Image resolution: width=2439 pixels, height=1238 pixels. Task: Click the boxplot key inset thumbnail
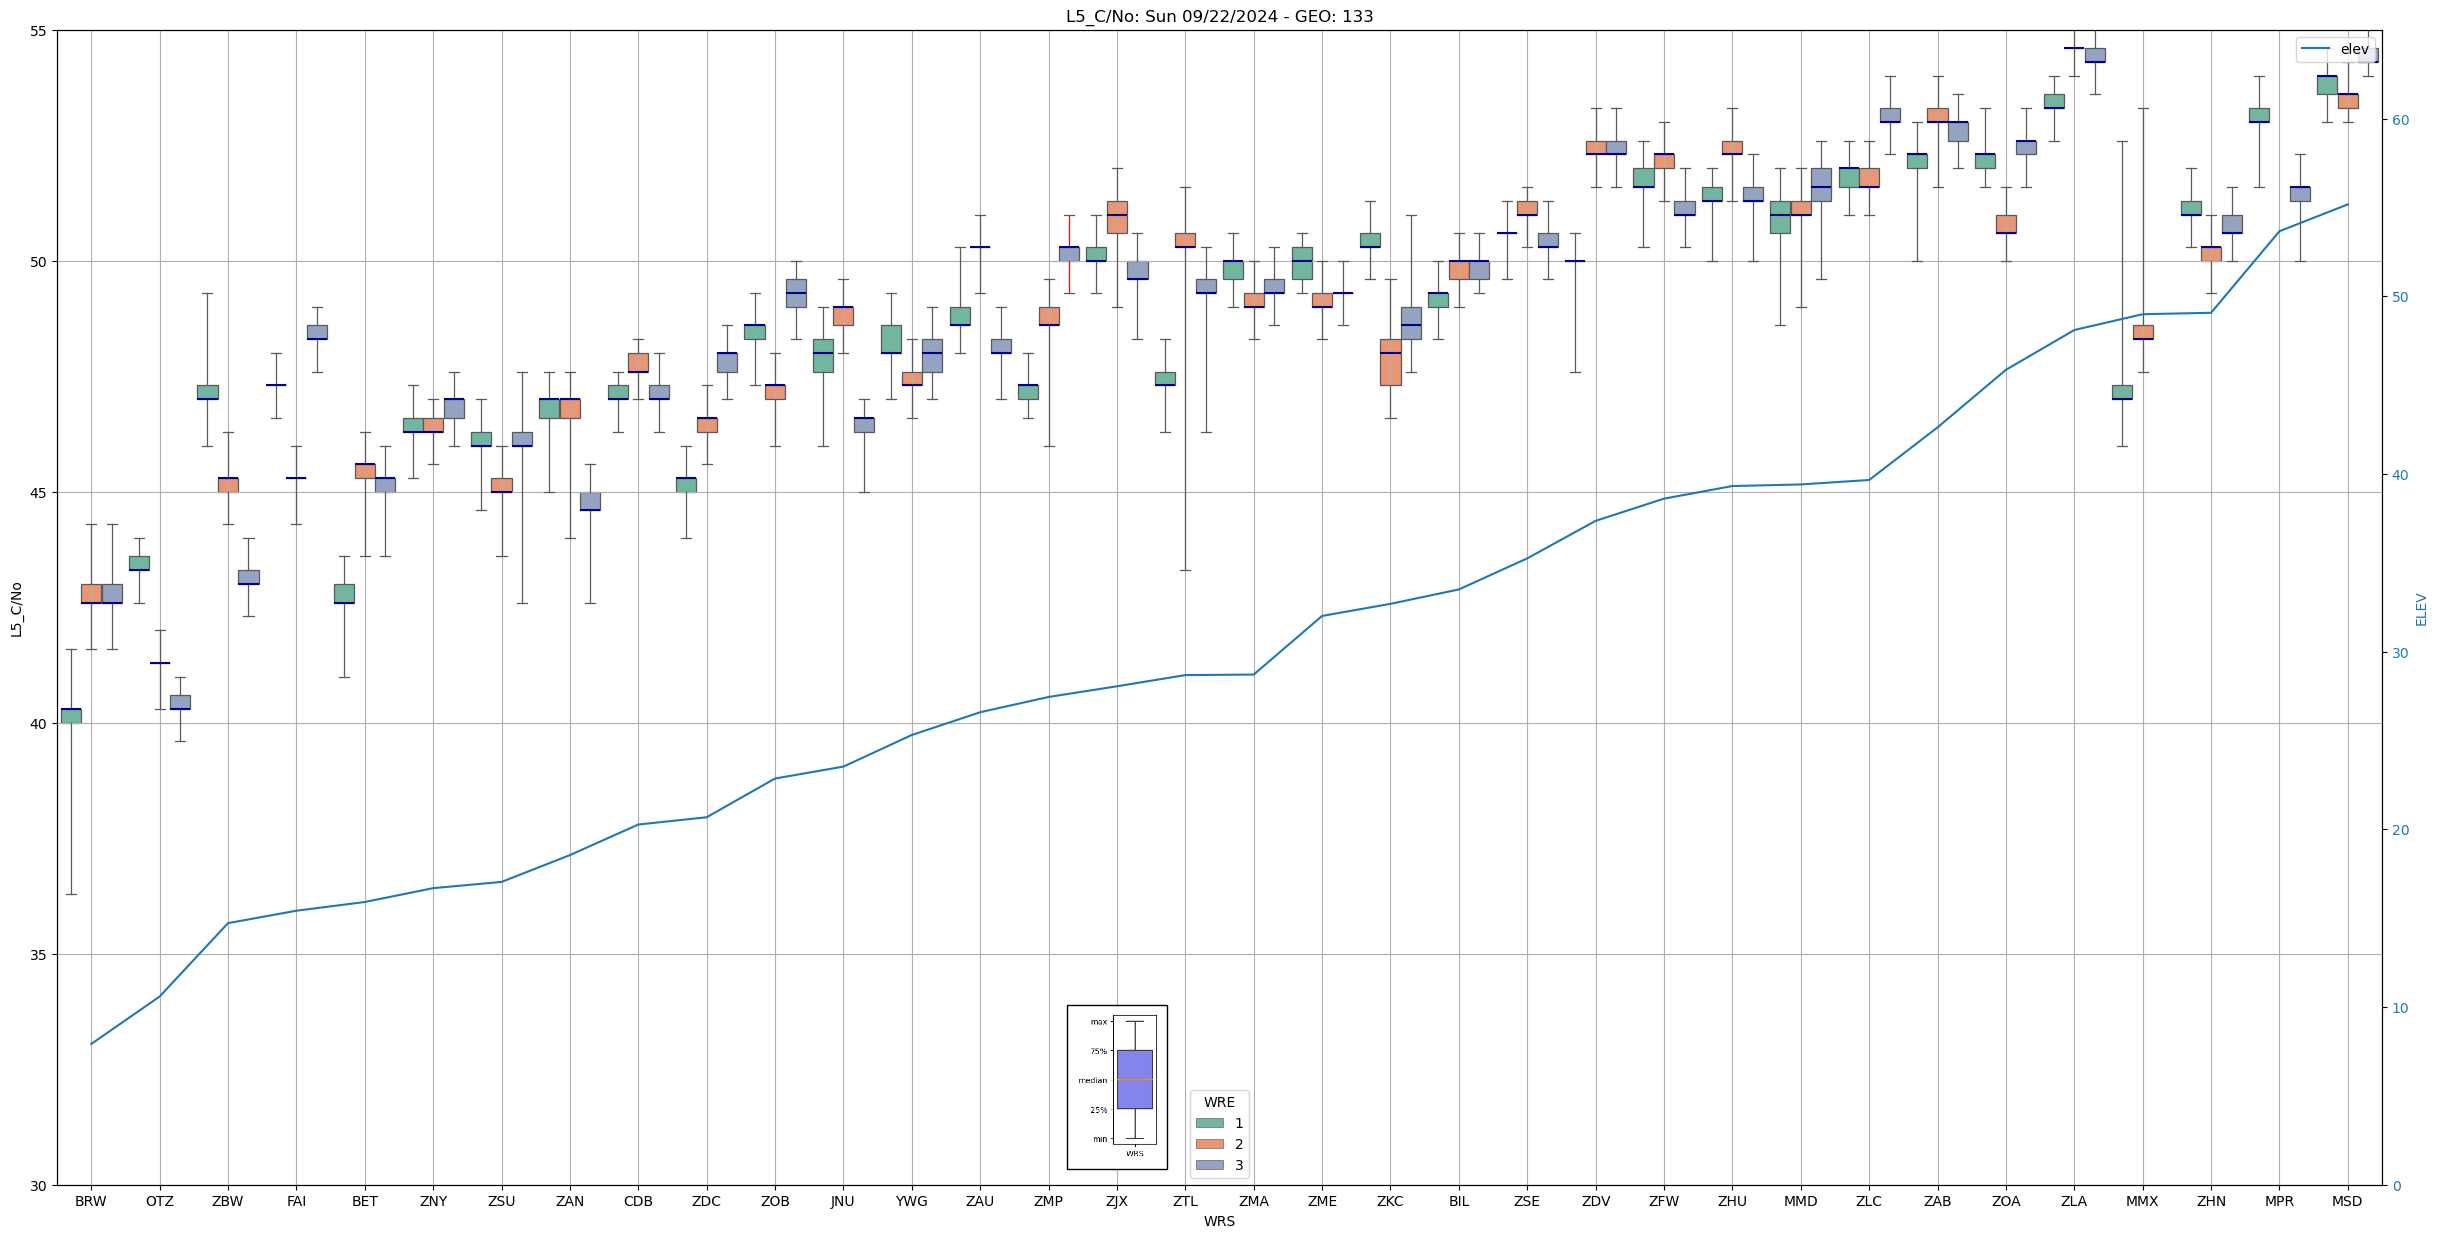click(1116, 1087)
